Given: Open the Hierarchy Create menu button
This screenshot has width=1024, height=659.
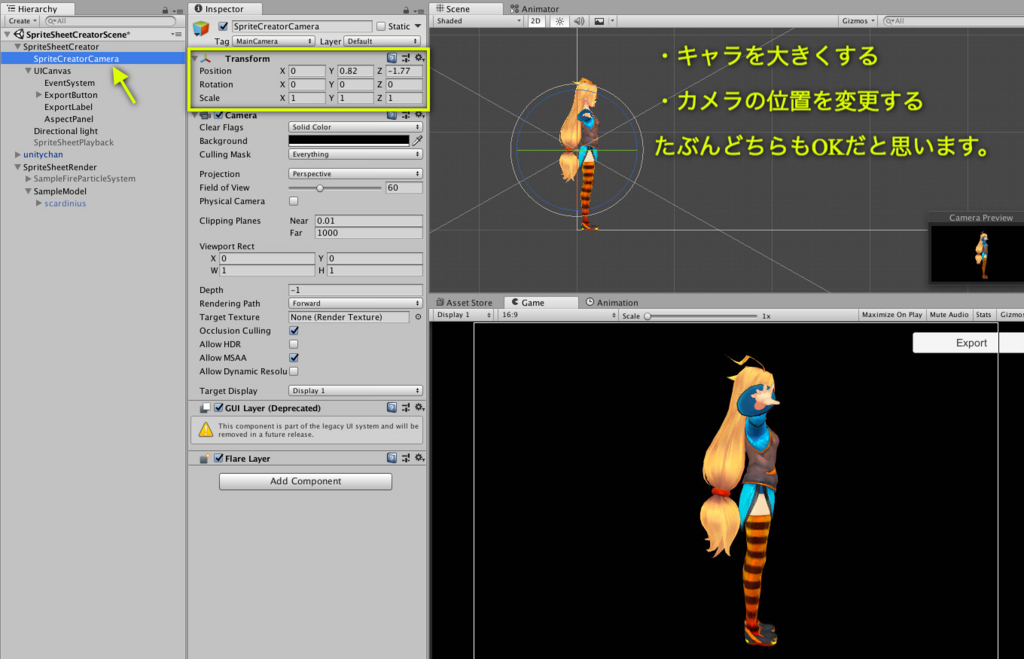Looking at the screenshot, I should pos(22,21).
